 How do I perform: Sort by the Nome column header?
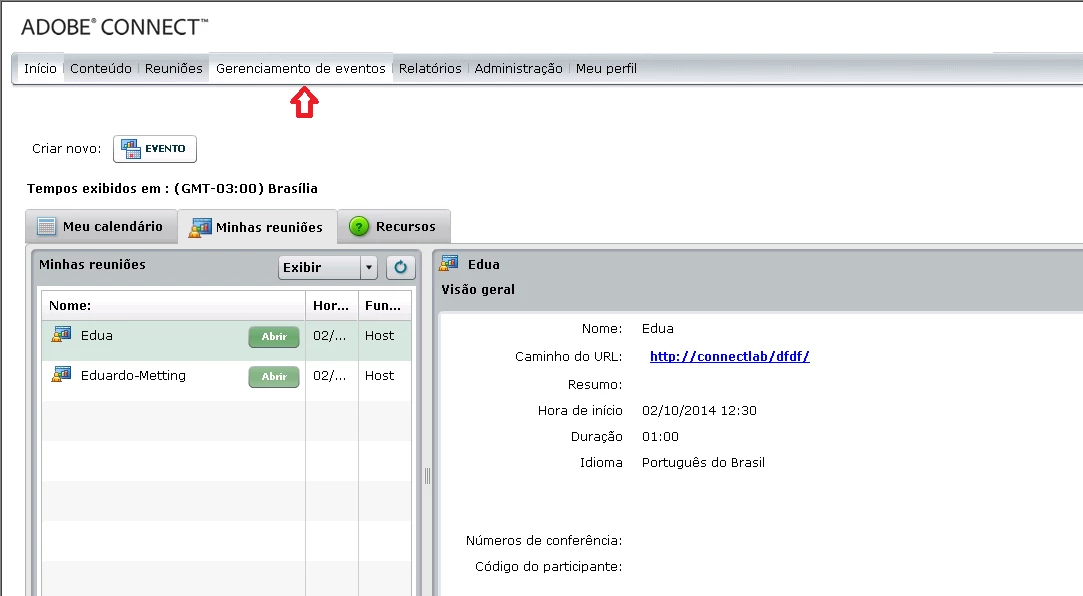point(173,305)
